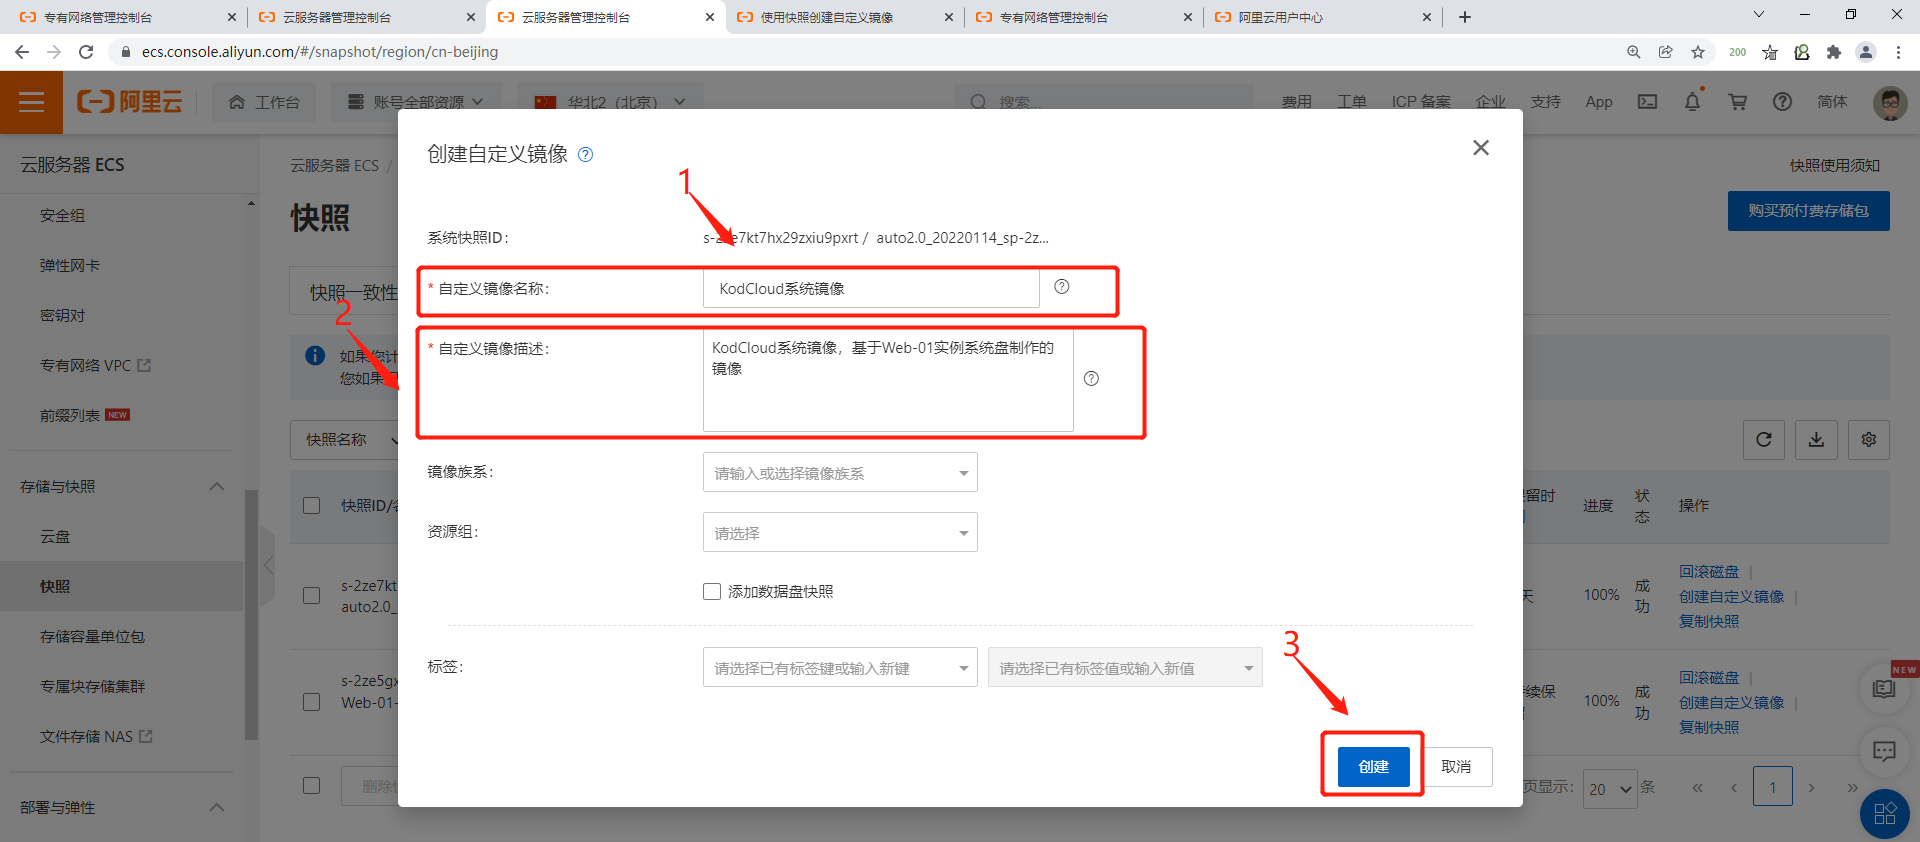Go to first page double arrow

[x=1697, y=787]
